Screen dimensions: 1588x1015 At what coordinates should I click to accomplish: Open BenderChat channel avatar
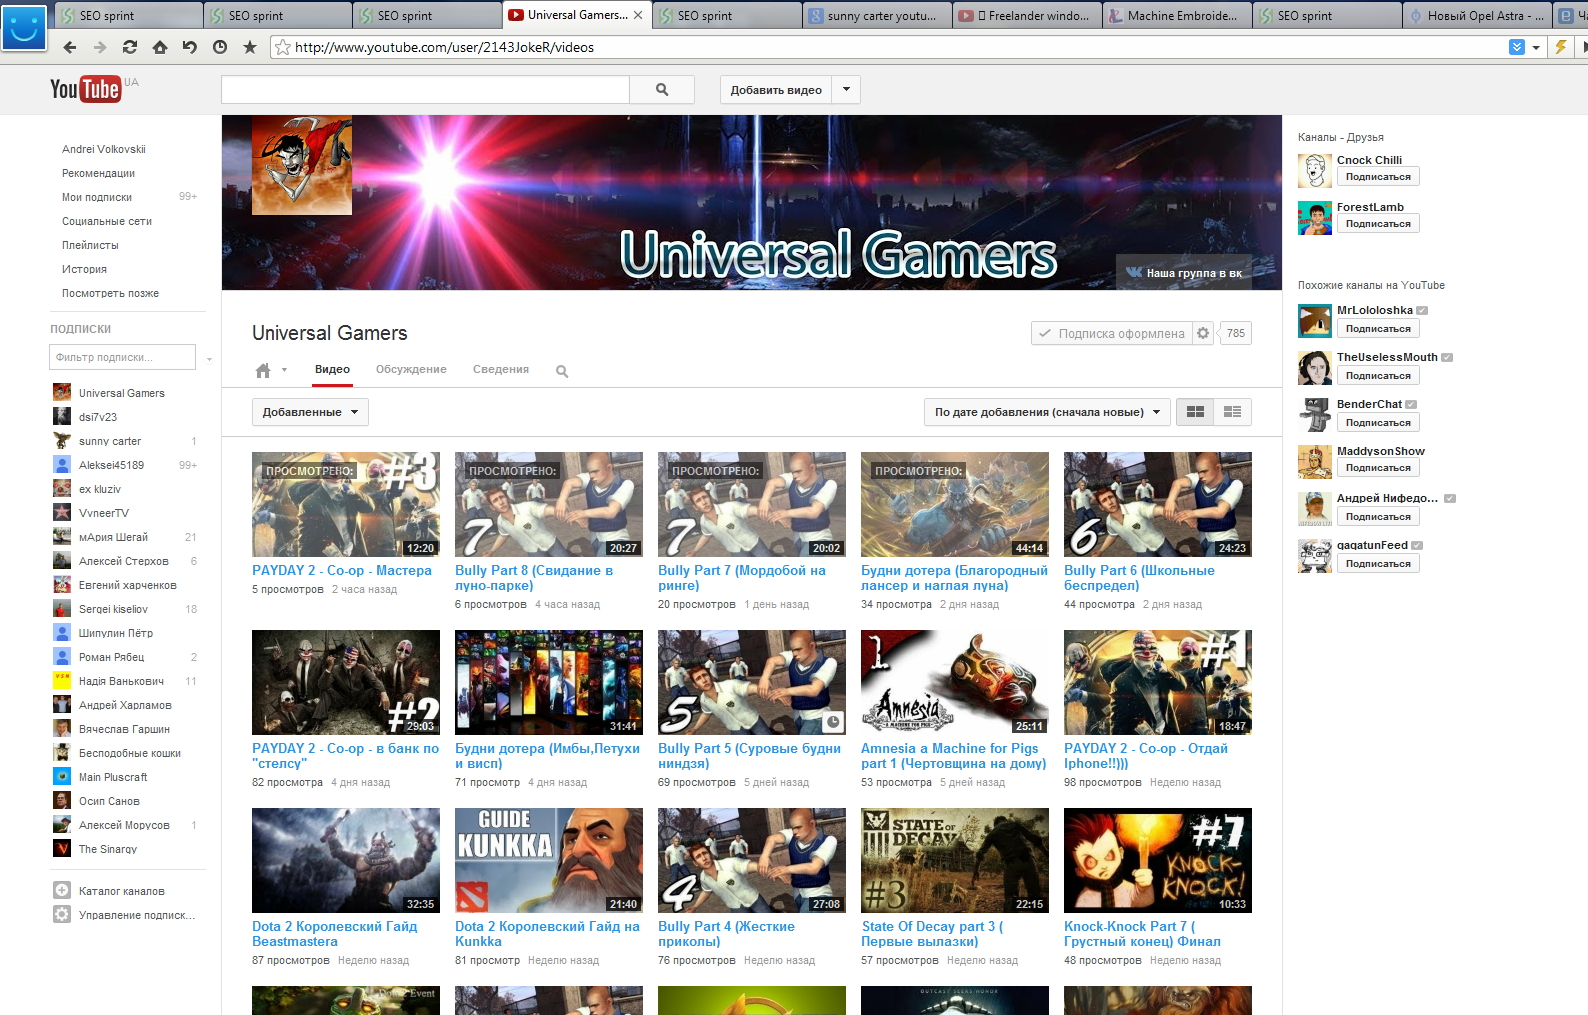[x=1315, y=415]
